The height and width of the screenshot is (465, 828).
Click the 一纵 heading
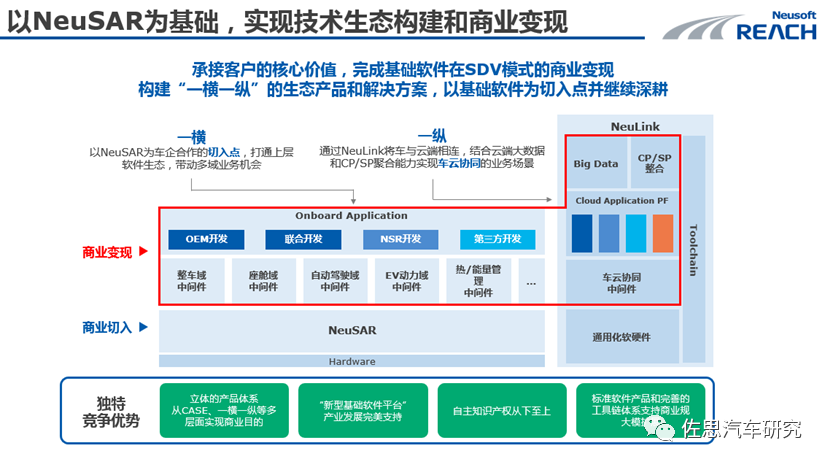432,136
